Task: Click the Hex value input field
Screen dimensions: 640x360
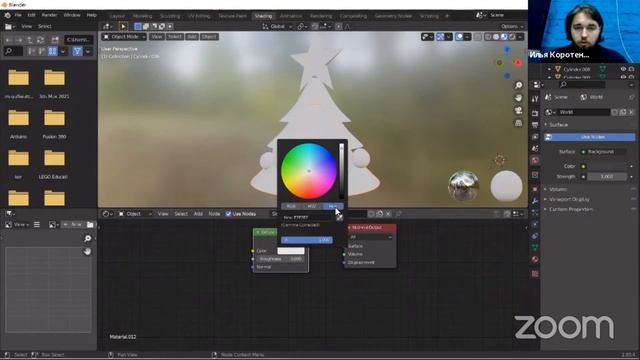Action: 307,218
